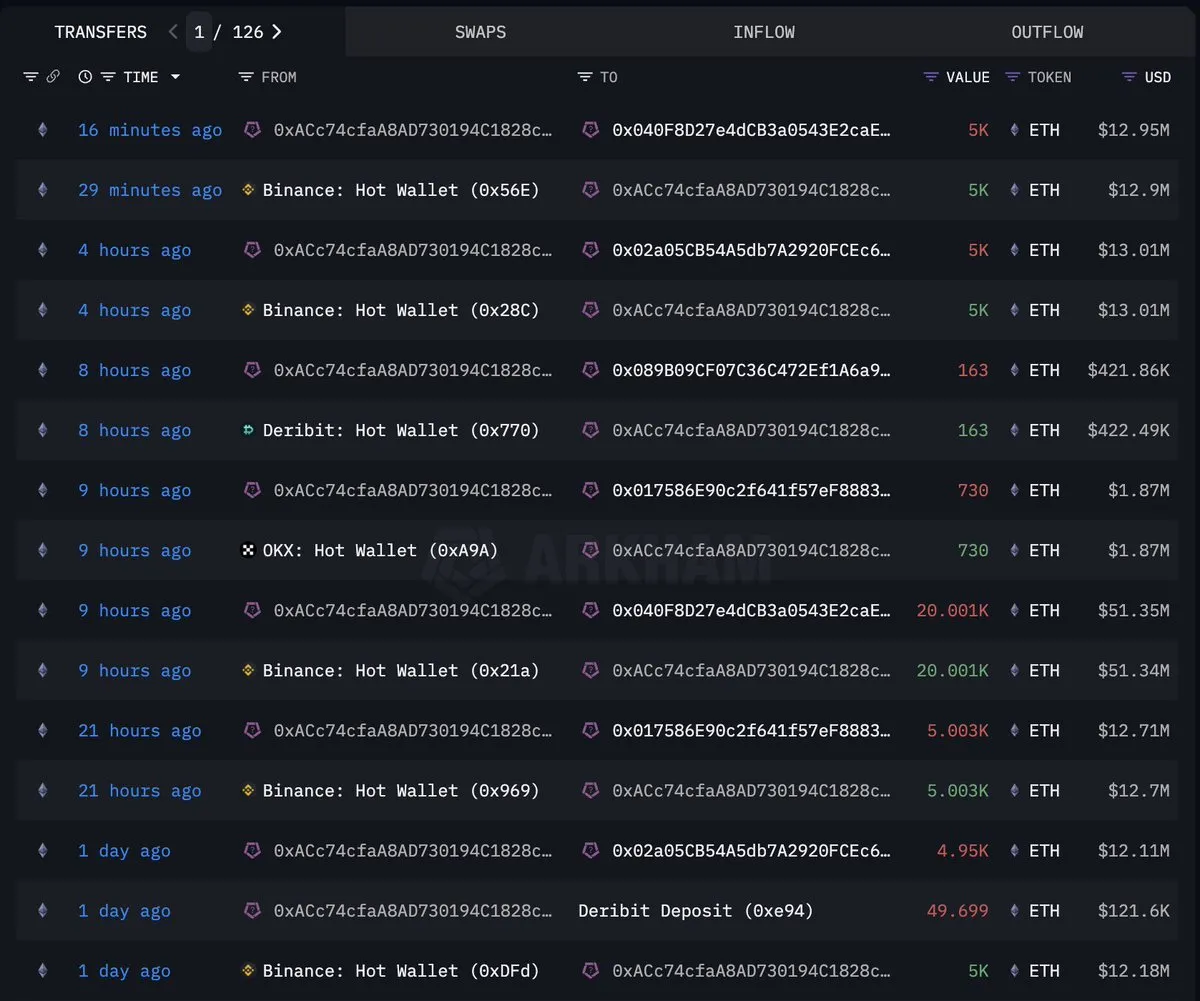The width and height of the screenshot is (1200, 1001).
Task: Click the $12.18M USD amount
Action: [1133, 970]
